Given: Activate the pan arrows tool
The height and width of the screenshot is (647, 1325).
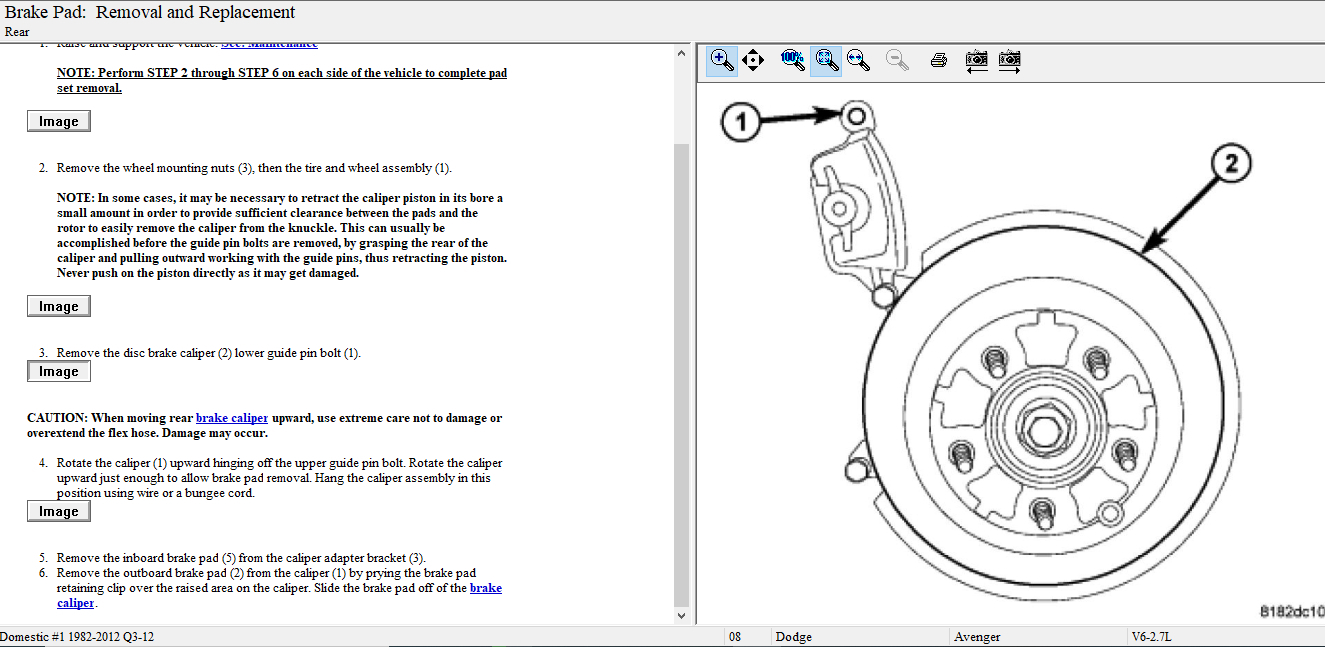Looking at the screenshot, I should click(x=753, y=60).
